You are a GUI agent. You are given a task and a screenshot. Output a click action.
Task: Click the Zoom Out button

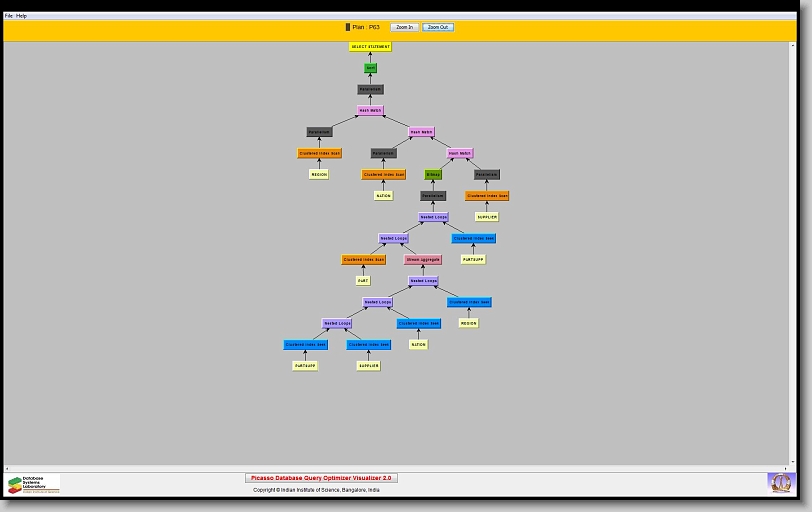click(438, 27)
